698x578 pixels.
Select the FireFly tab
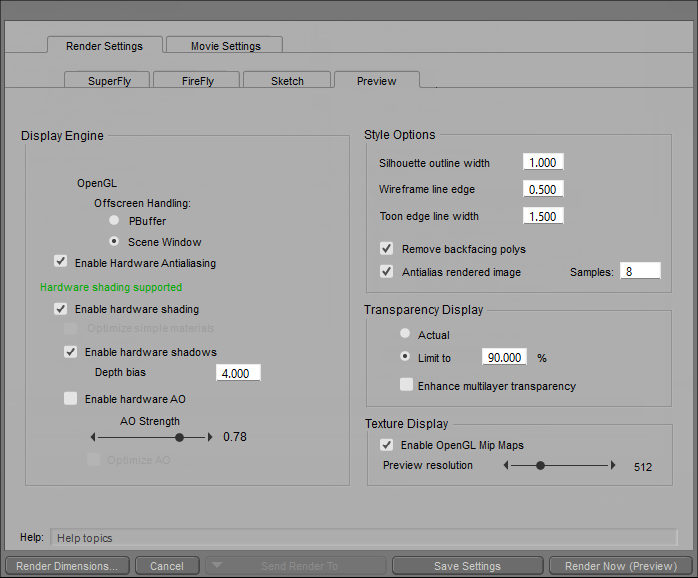[x=197, y=81]
